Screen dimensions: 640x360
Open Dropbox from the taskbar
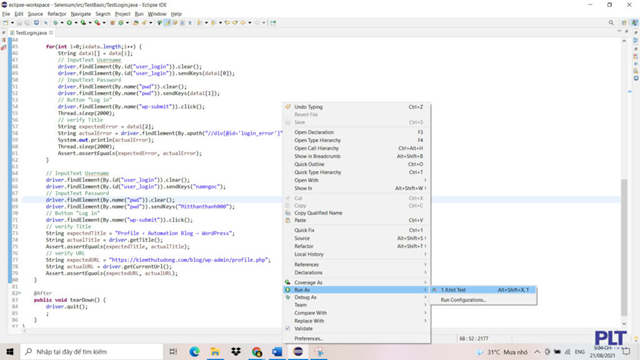(x=236, y=351)
